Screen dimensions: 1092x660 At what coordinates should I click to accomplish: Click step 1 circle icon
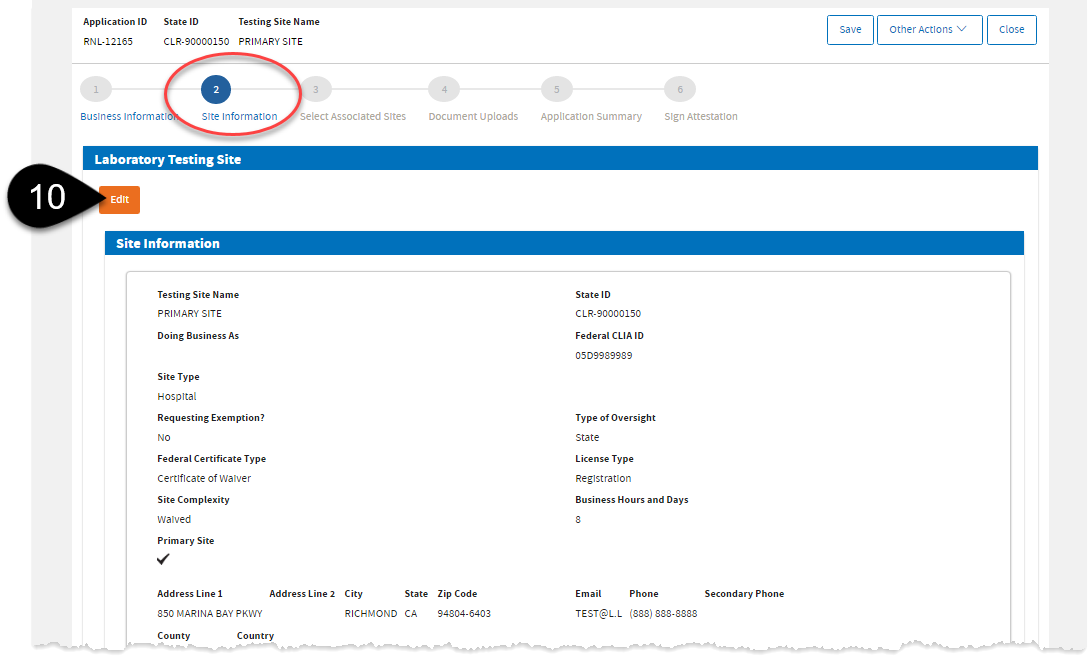[96, 90]
